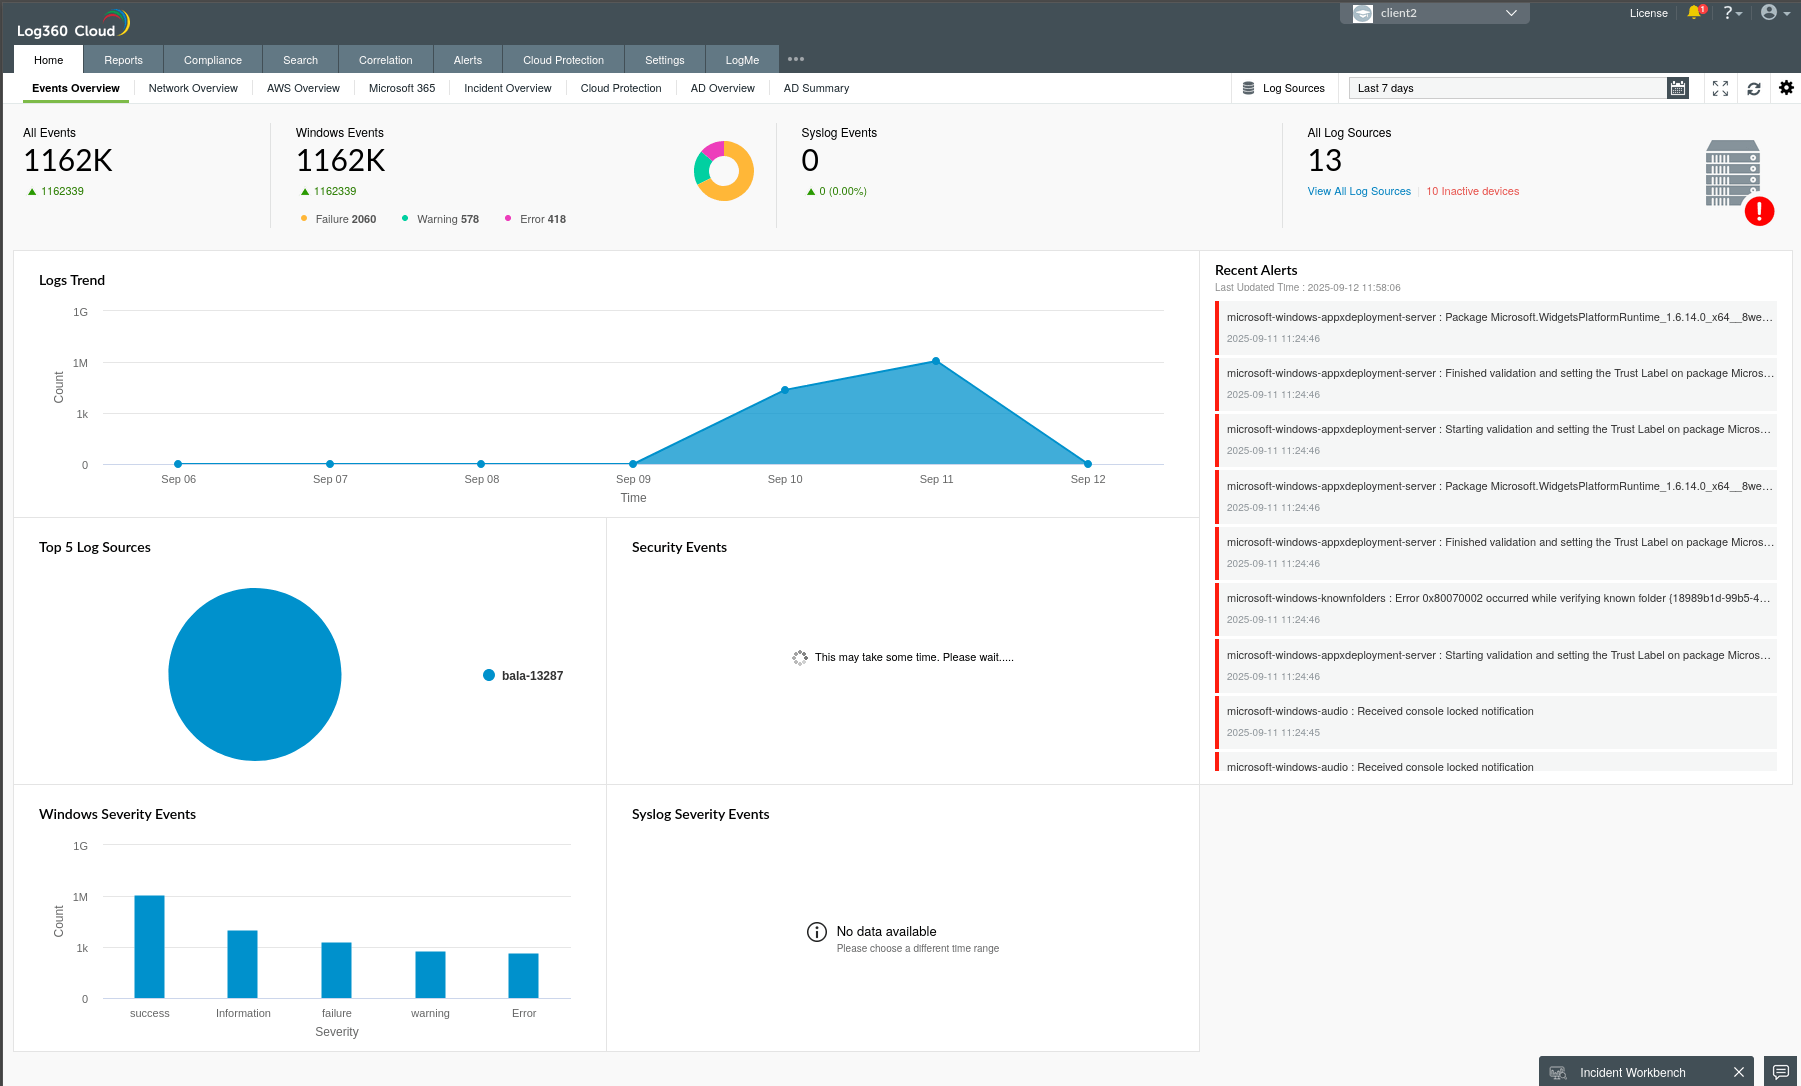
Task: Expand the user account dropdown
Action: pyautogui.click(x=1784, y=13)
